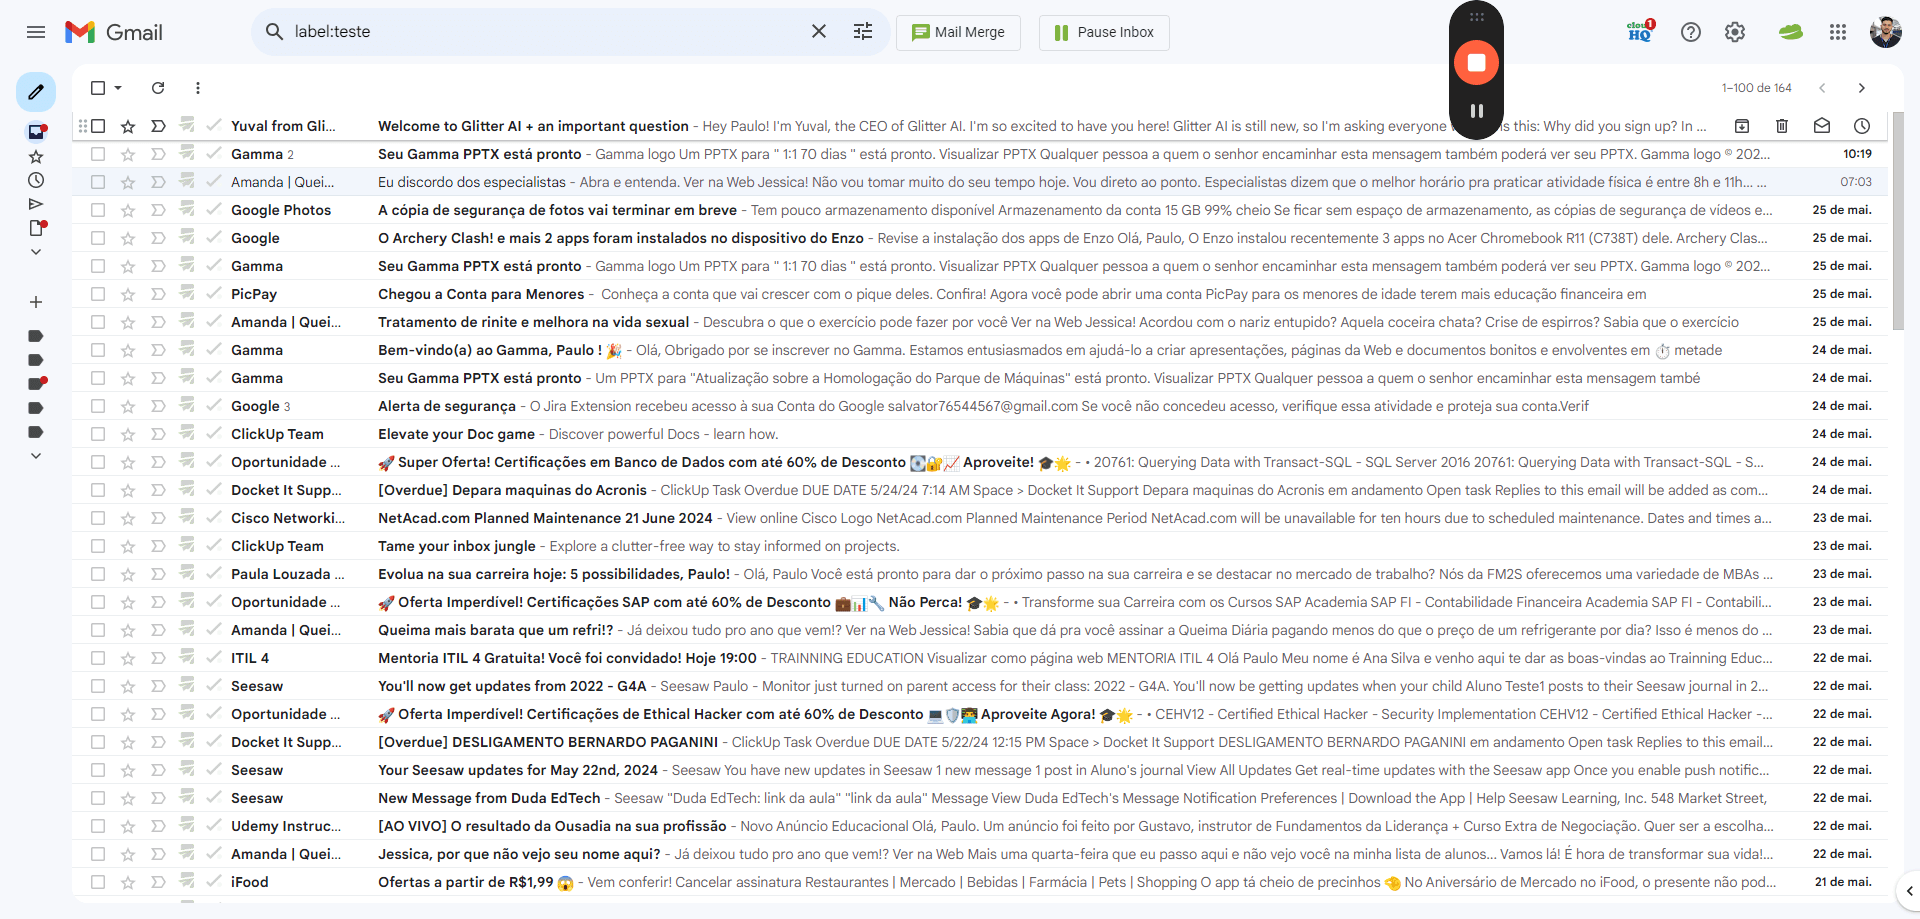Click the label:teste search field
Viewport: 1920px width, 919px height.
pyautogui.click(x=545, y=32)
